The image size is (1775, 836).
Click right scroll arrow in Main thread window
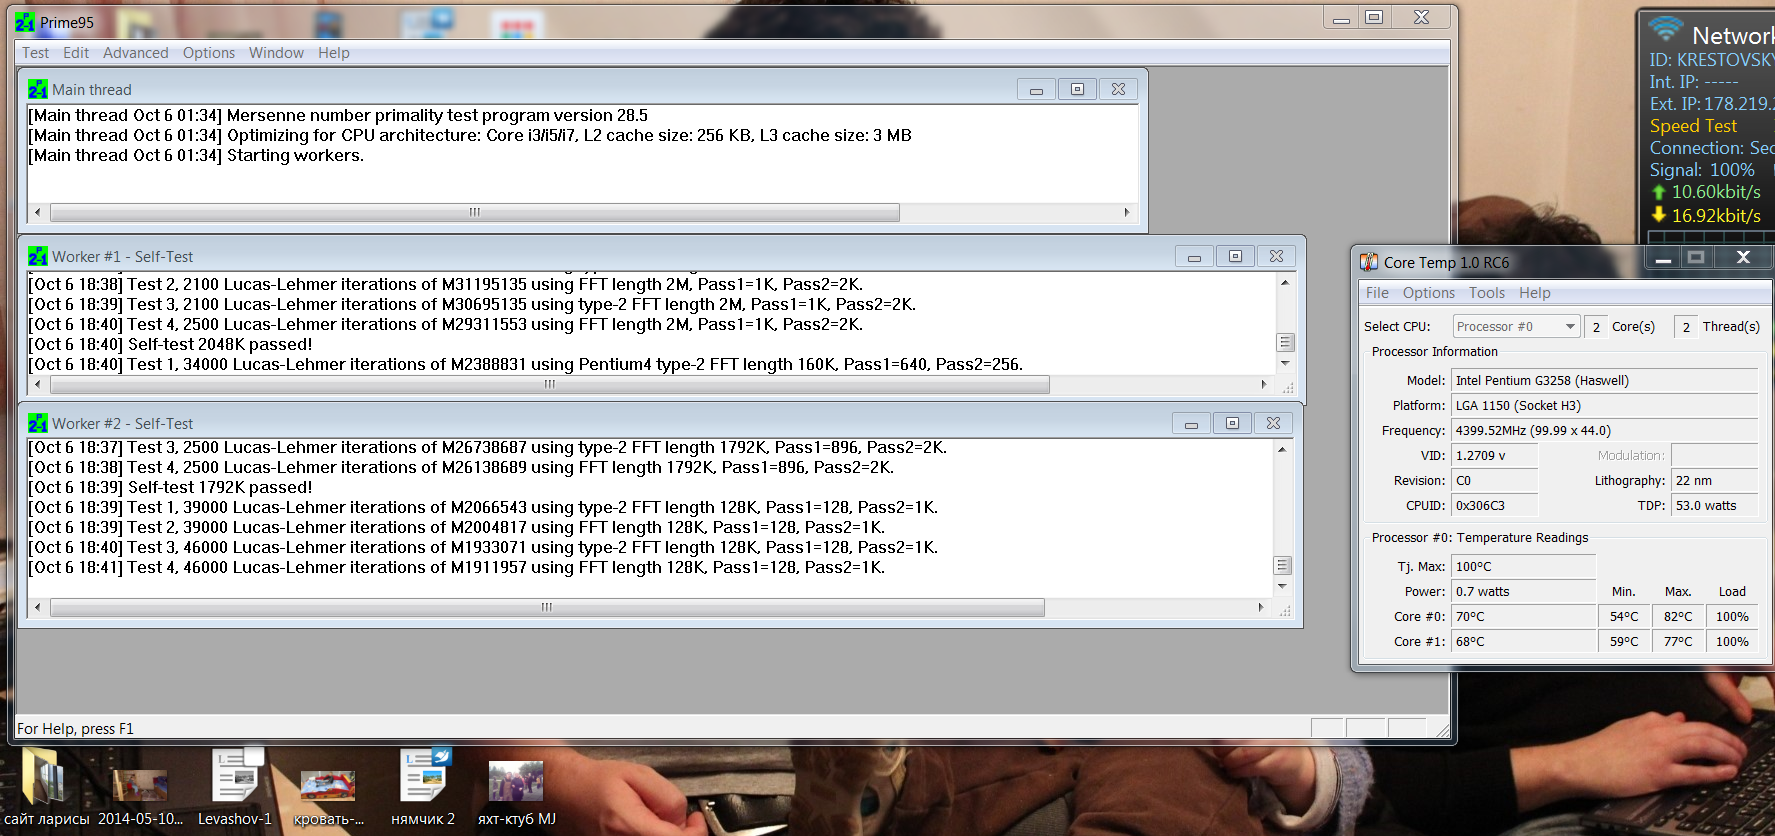1127,212
